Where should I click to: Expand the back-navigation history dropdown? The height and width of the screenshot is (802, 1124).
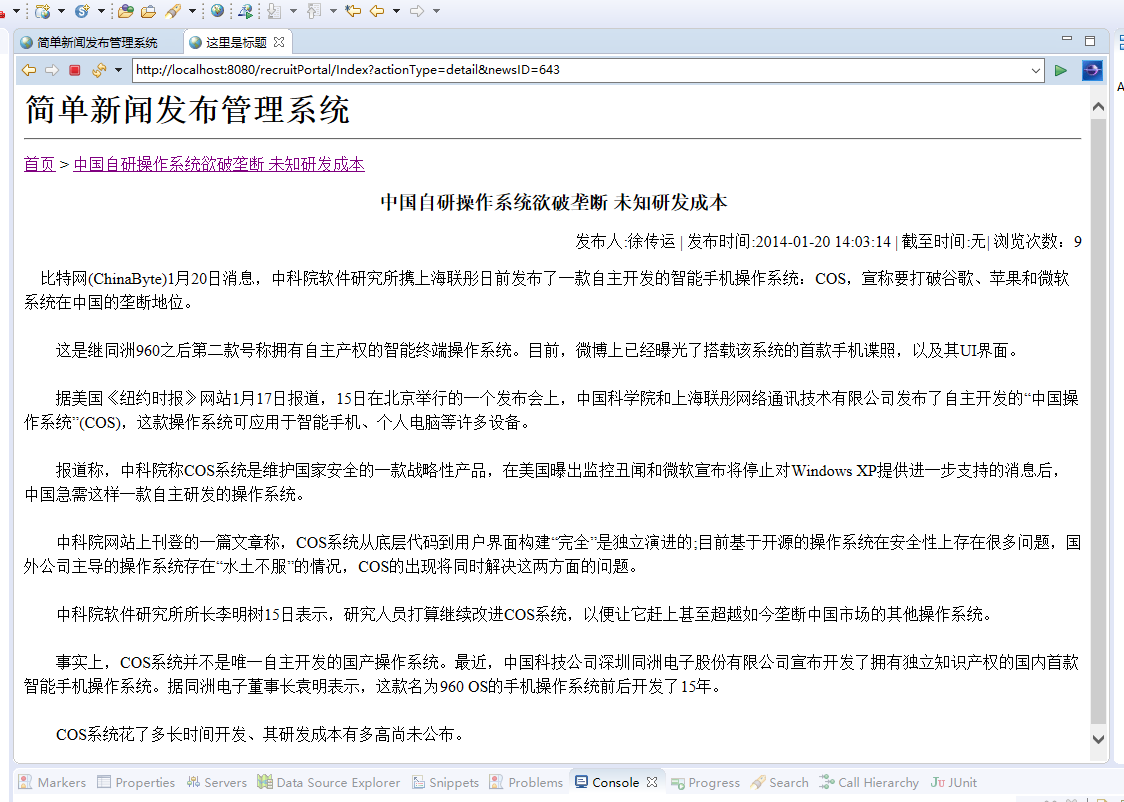coord(395,11)
